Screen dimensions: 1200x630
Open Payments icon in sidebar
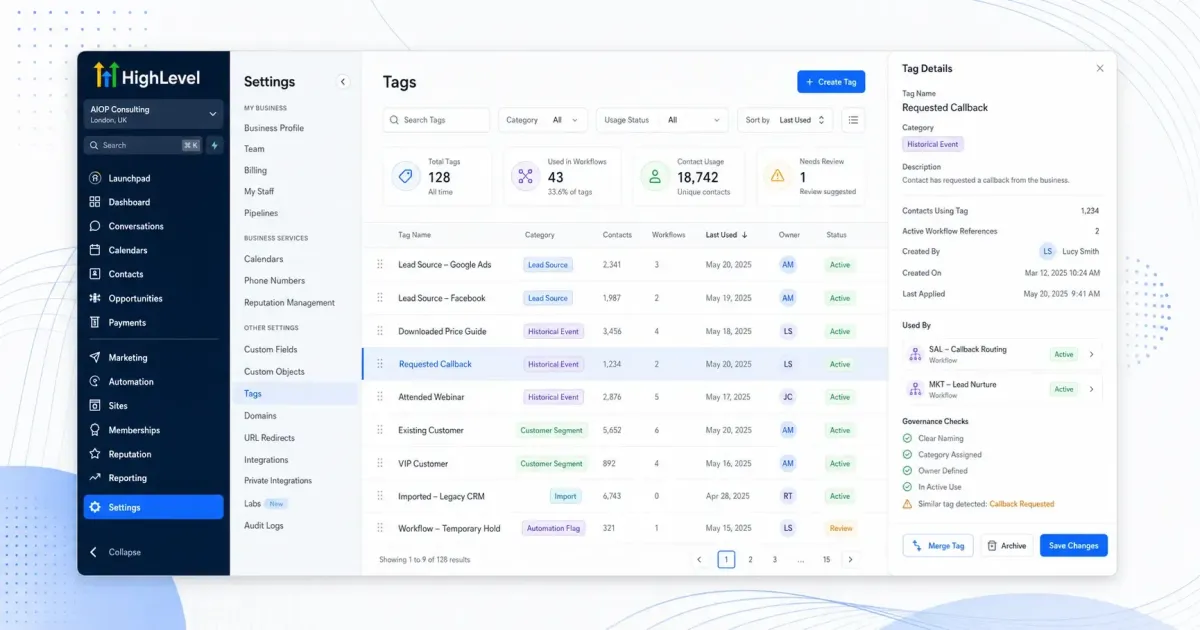coord(95,322)
